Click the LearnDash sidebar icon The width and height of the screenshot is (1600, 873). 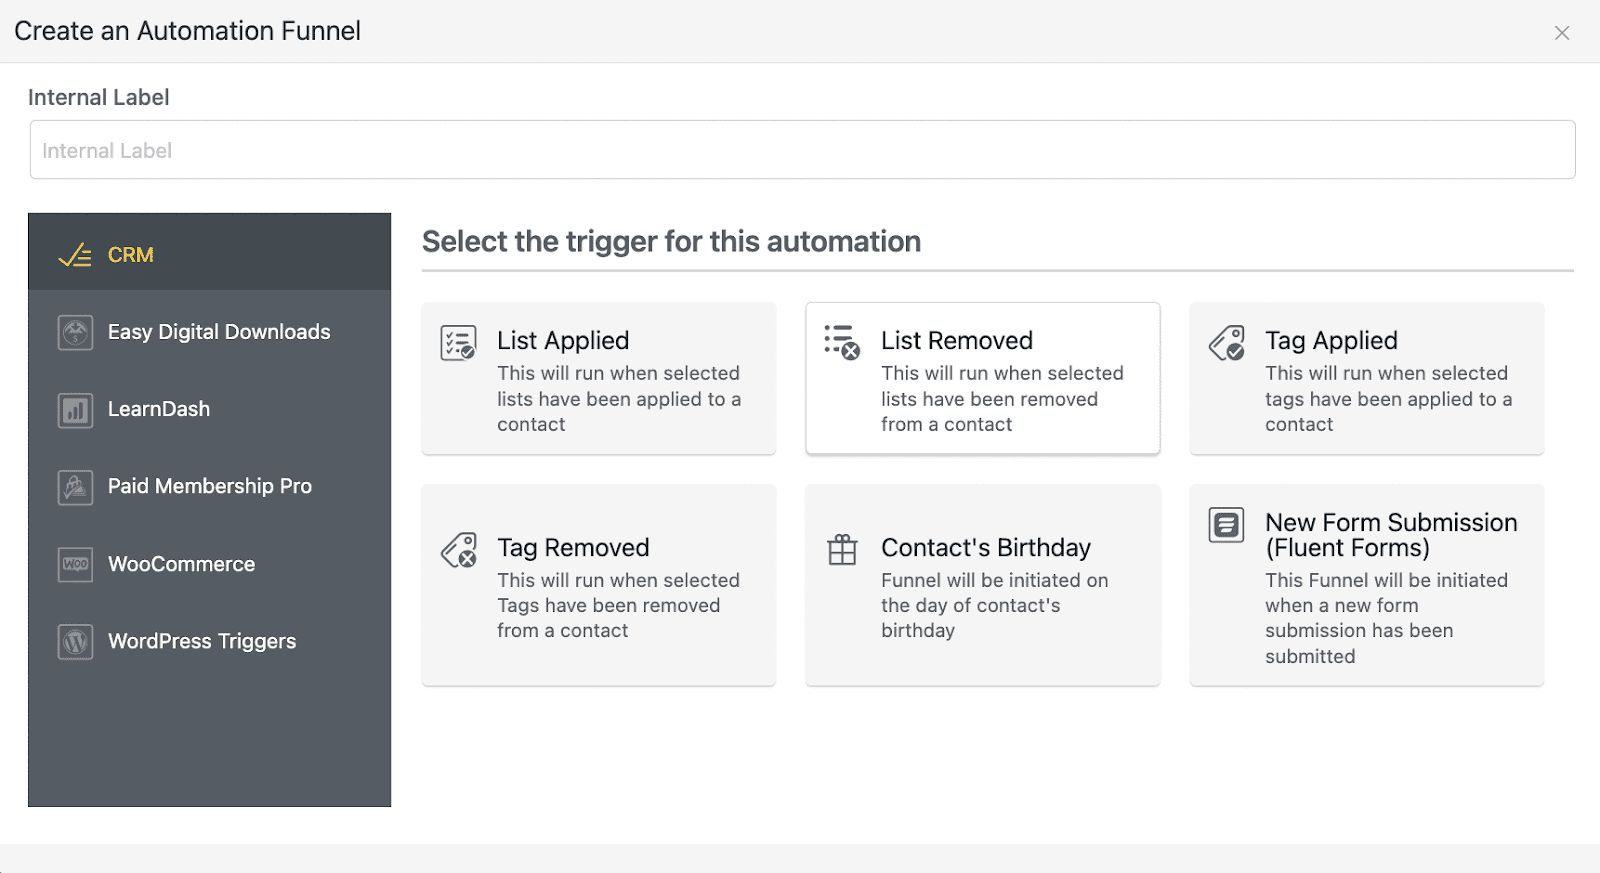(x=76, y=410)
